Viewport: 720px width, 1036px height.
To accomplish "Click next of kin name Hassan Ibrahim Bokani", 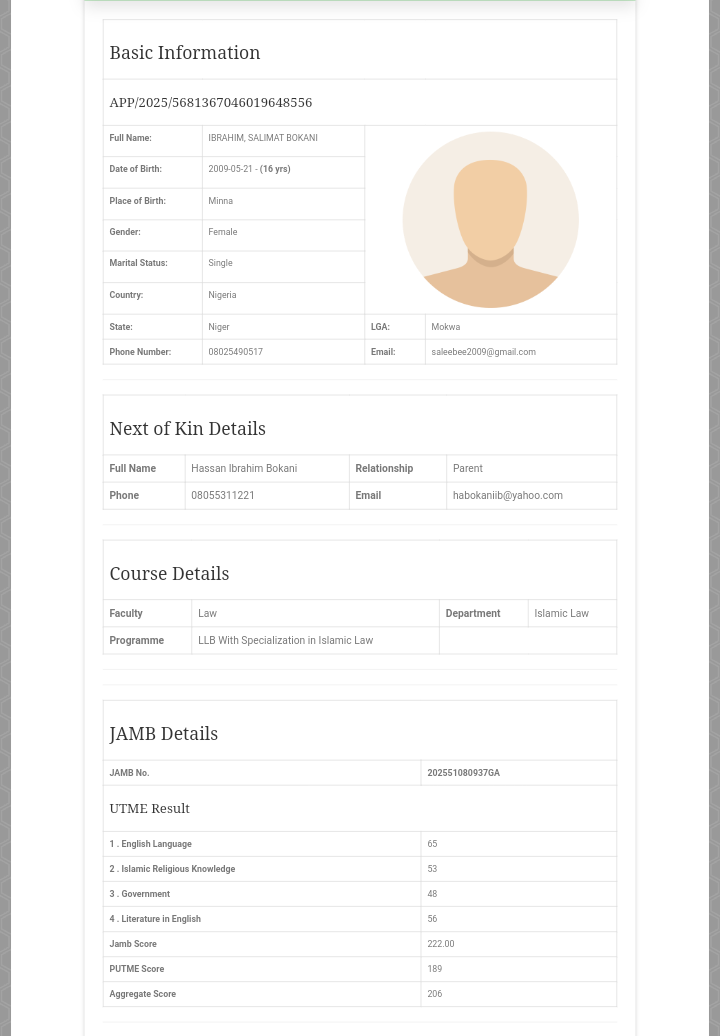I will coord(243,468).
